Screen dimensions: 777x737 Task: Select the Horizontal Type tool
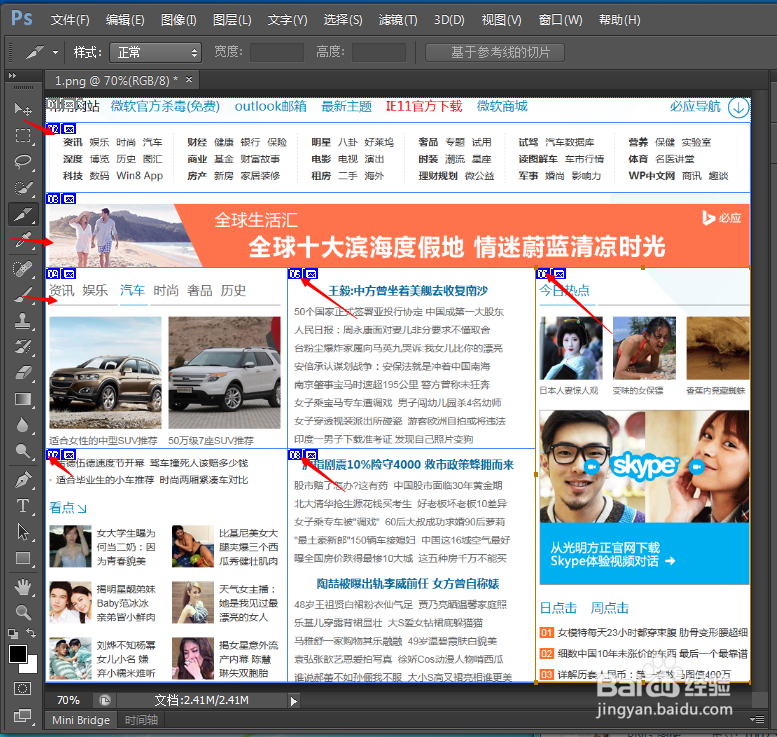tap(23, 506)
